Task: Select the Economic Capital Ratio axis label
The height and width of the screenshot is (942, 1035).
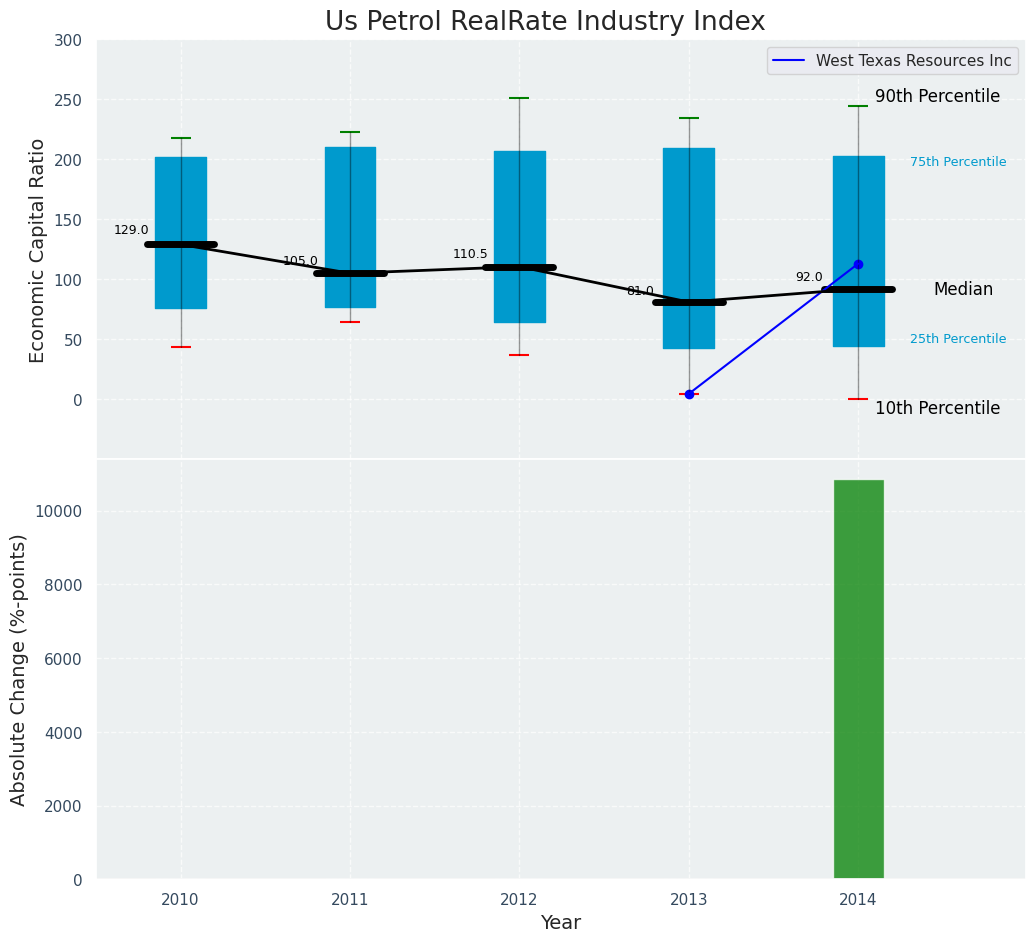Action: tap(38, 250)
